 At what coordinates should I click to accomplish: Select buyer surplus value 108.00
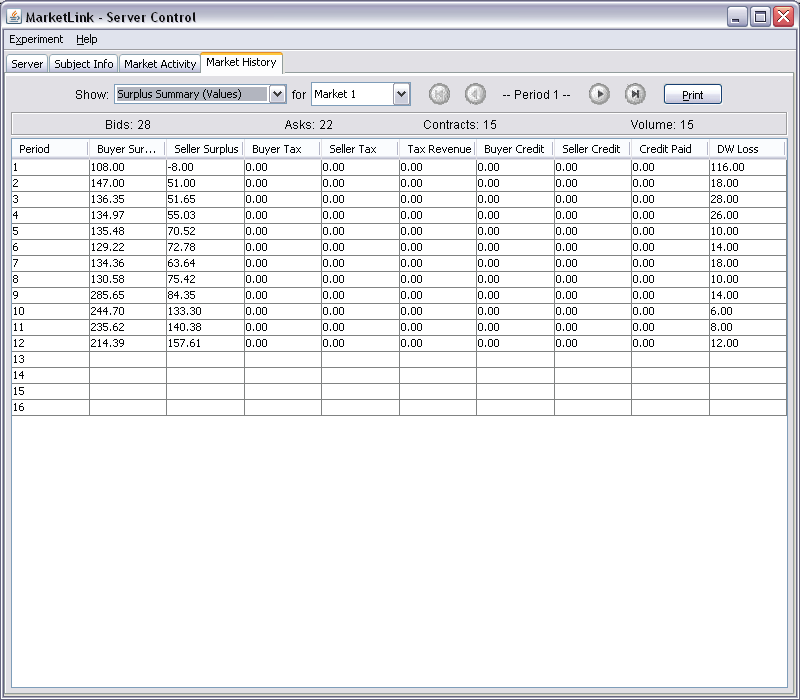point(128,167)
